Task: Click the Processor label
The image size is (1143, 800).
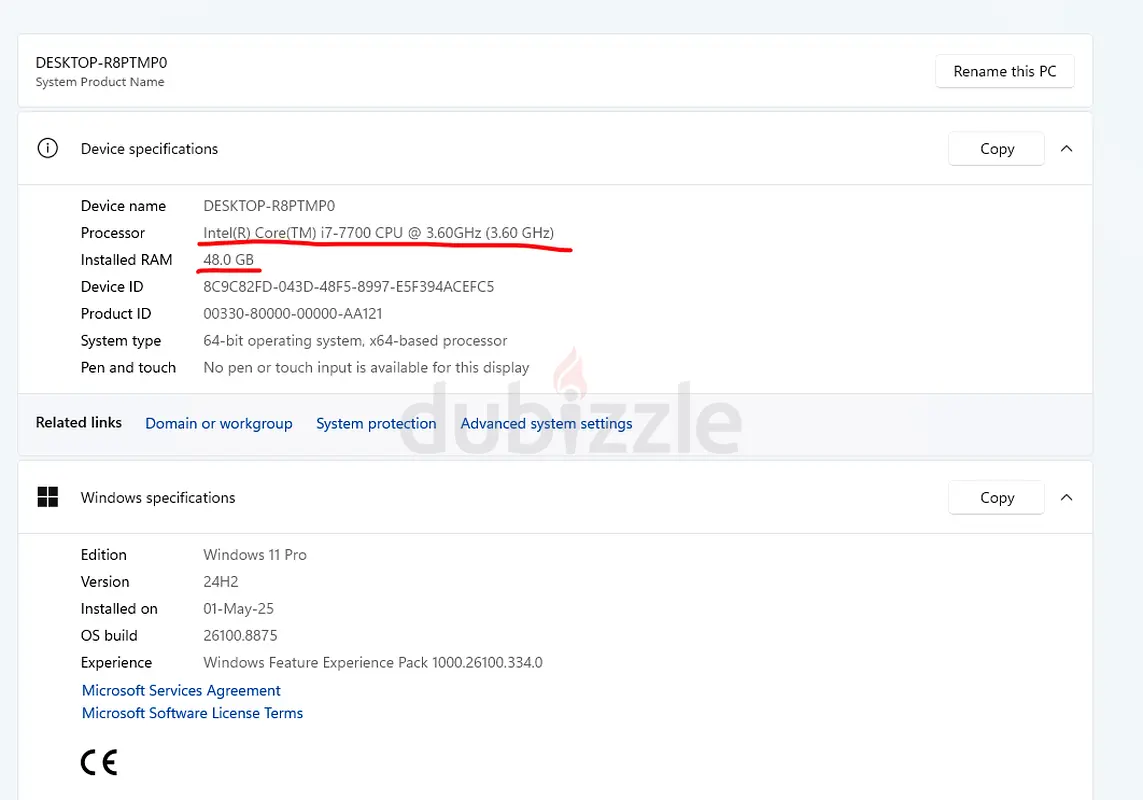Action: 113,233
